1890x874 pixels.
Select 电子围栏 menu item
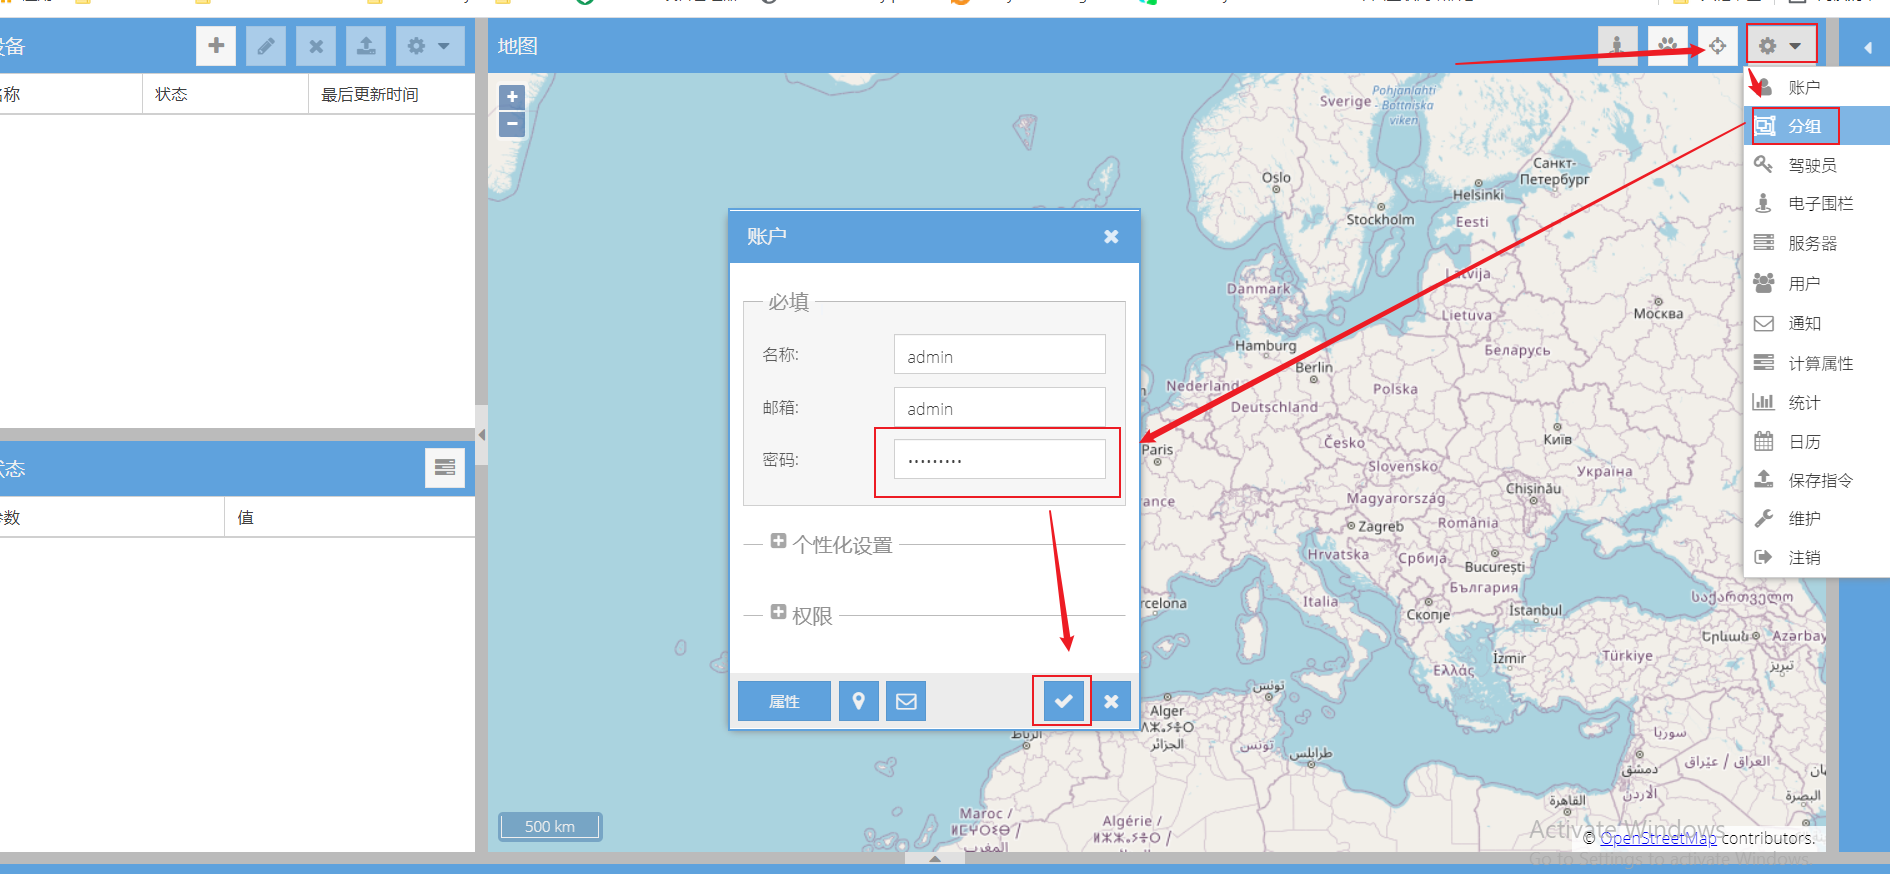[1820, 204]
